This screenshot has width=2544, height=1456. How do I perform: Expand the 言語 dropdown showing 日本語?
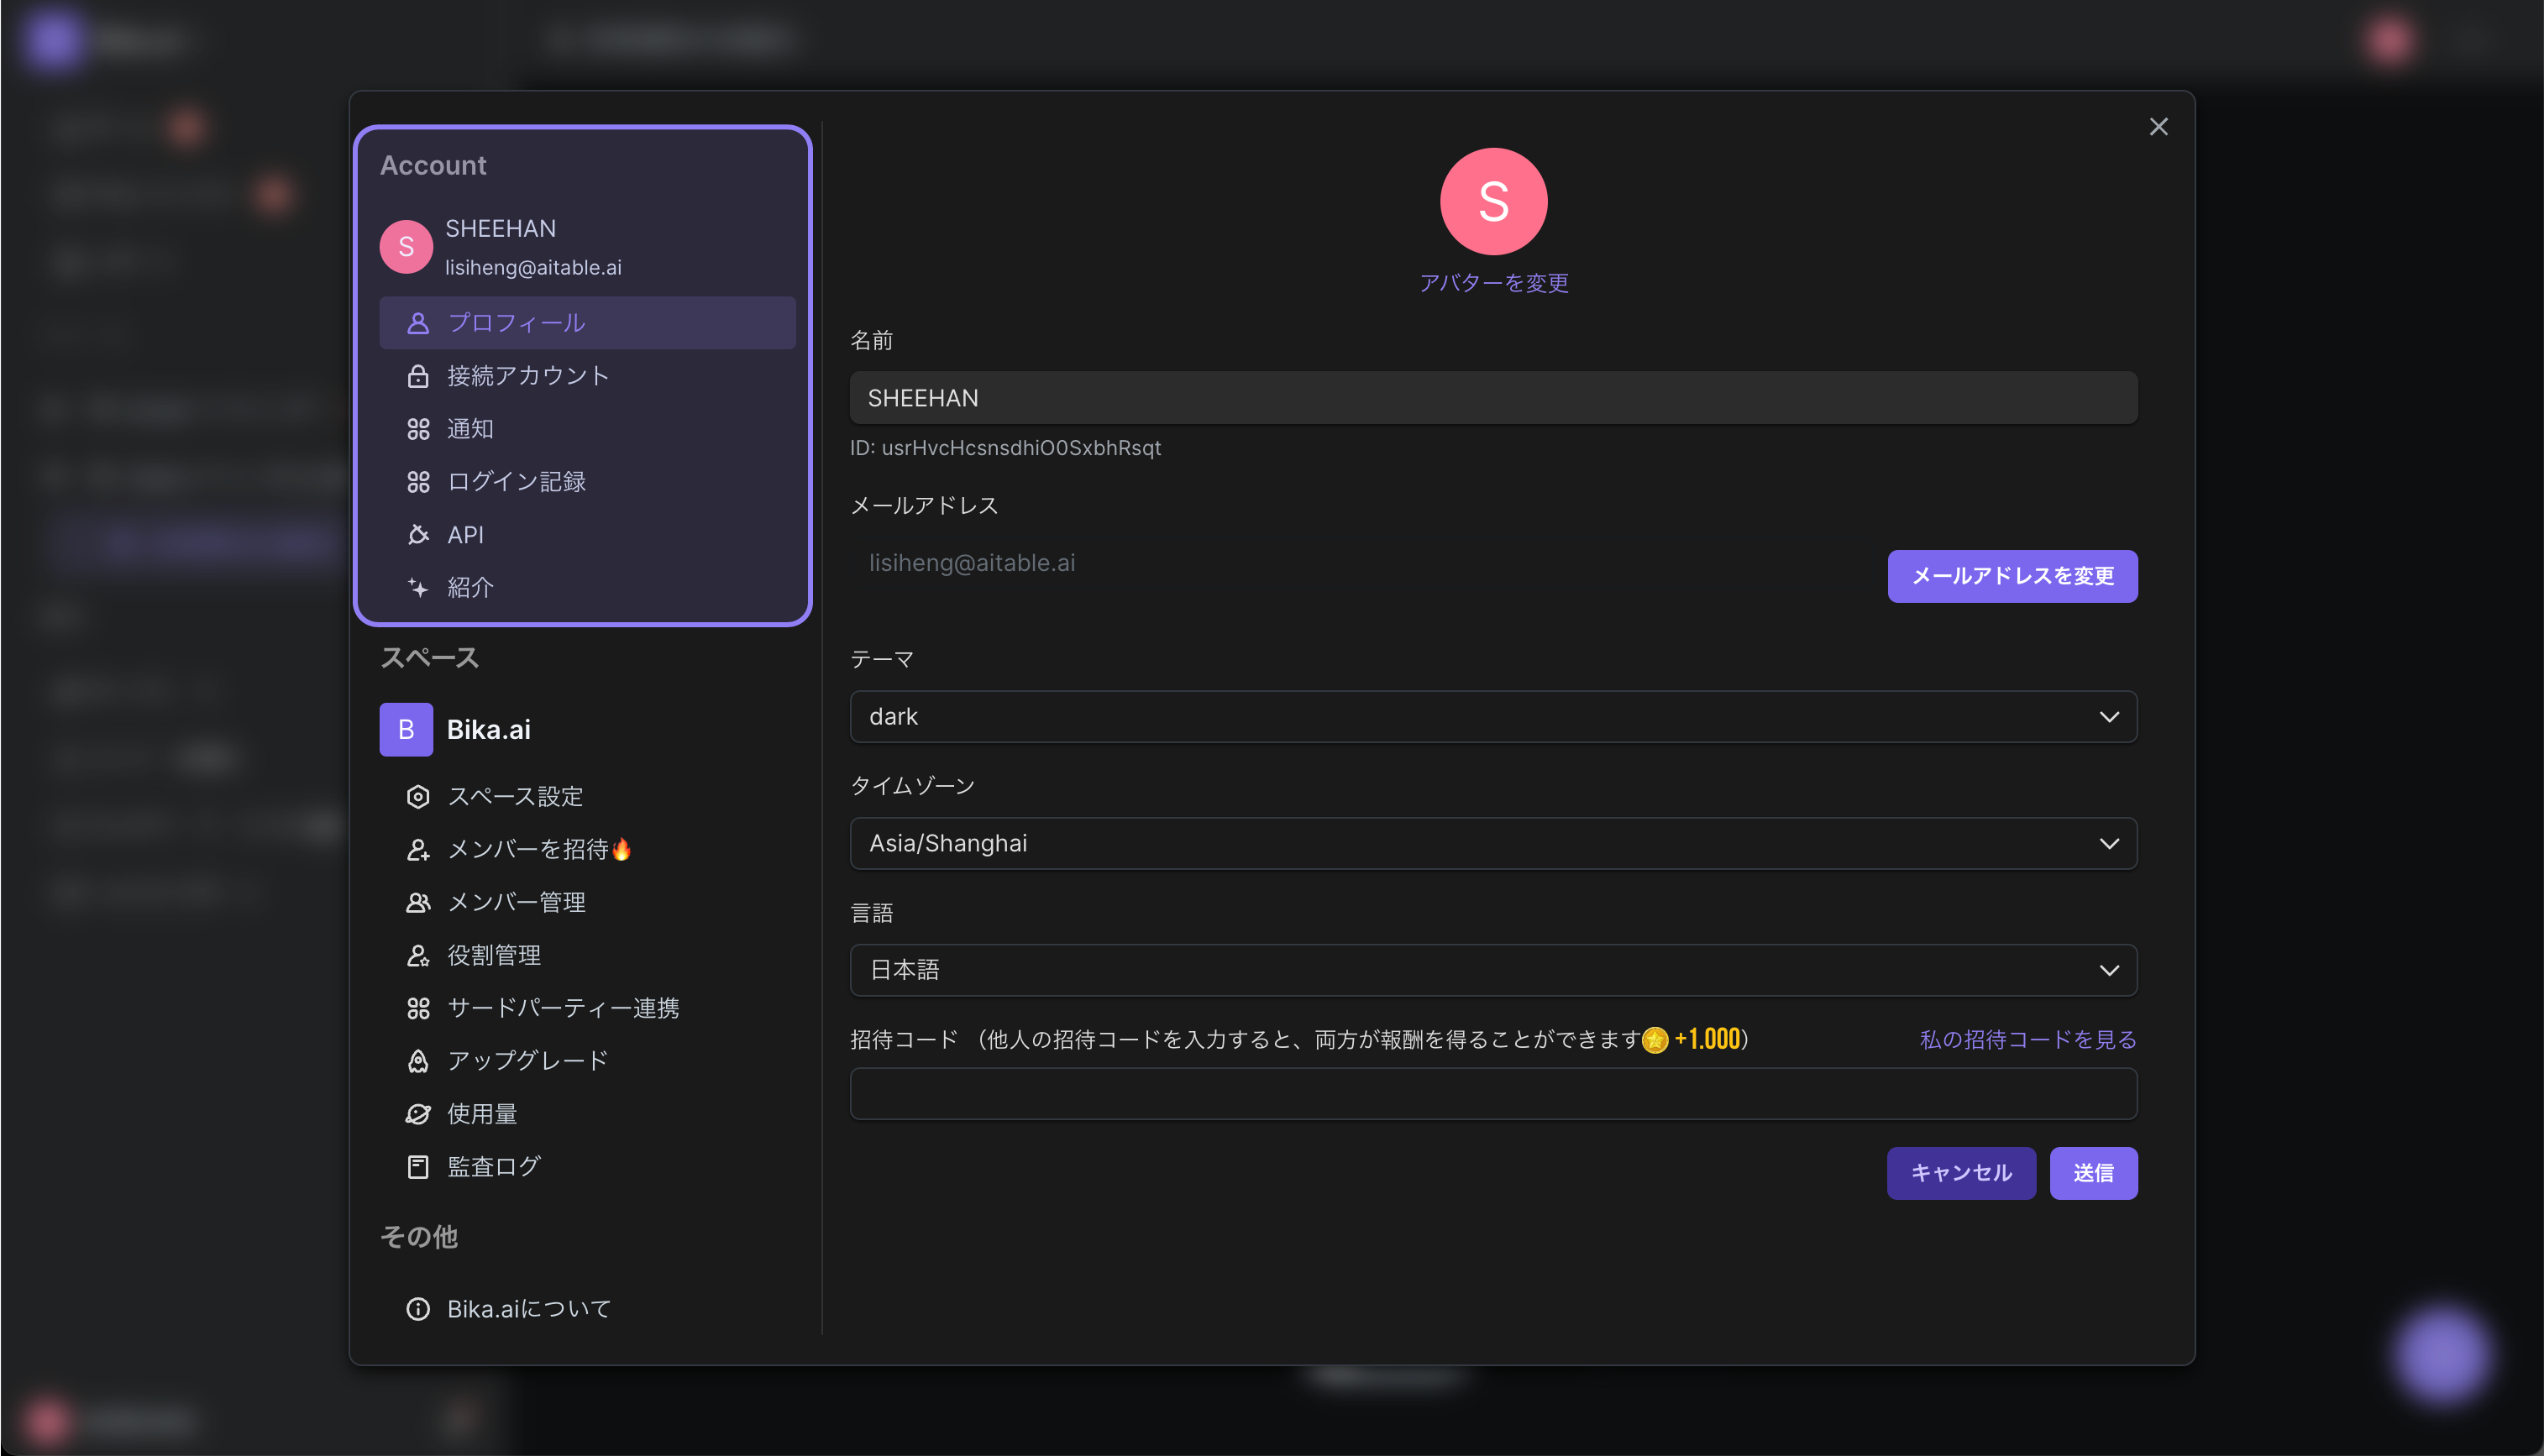tap(1493, 970)
